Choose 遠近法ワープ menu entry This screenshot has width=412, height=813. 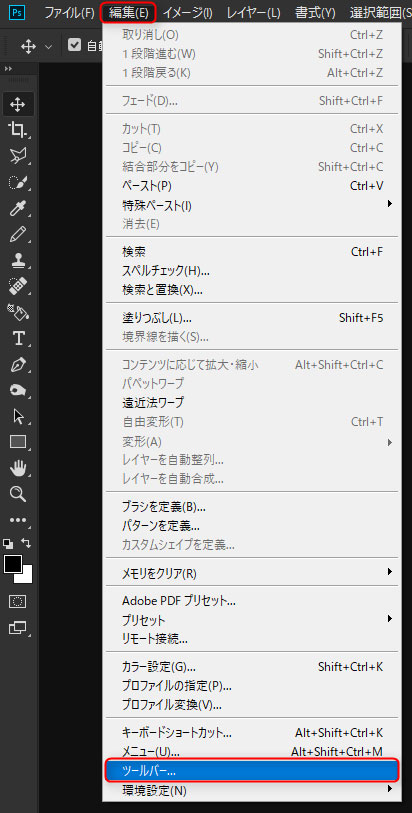point(252,402)
